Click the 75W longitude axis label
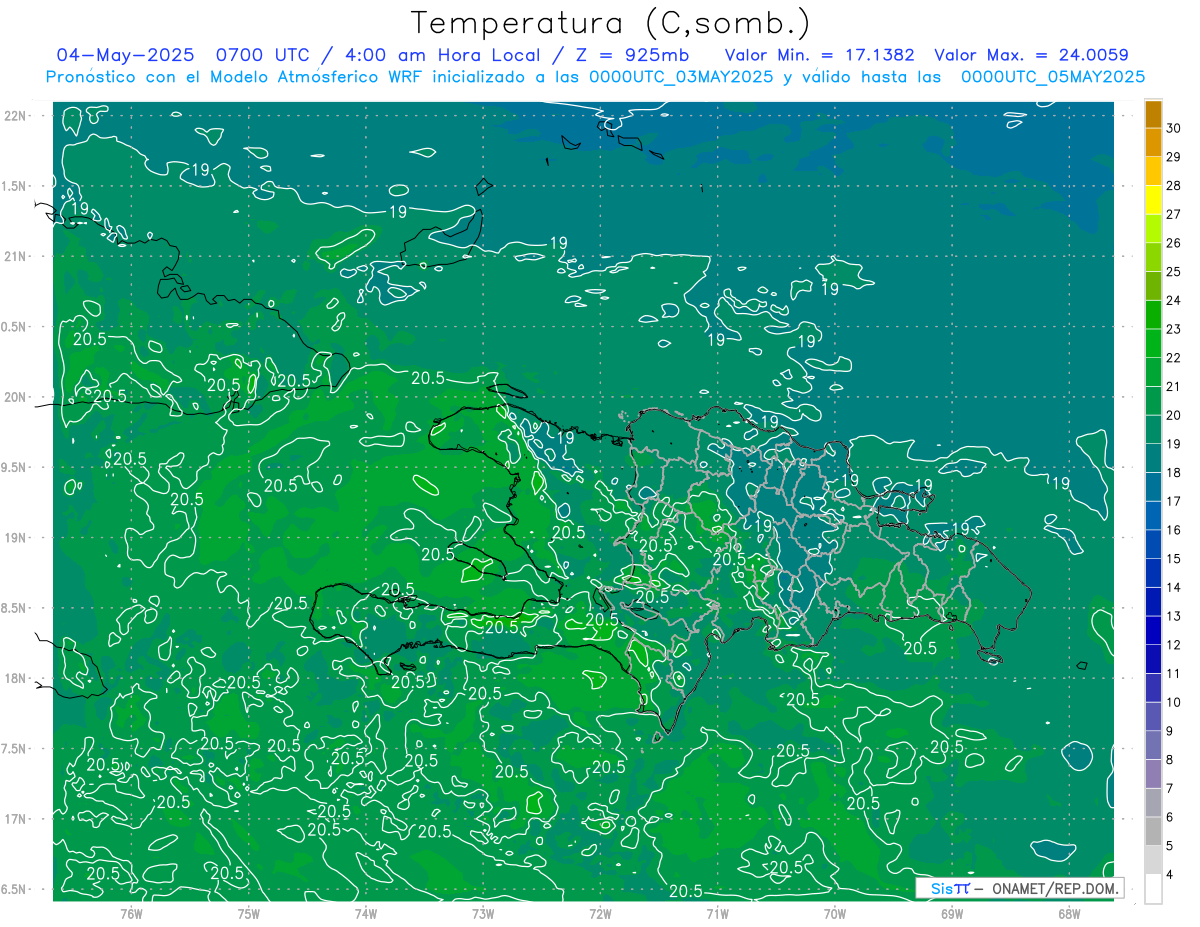The height and width of the screenshot is (927, 1200). pos(249,914)
